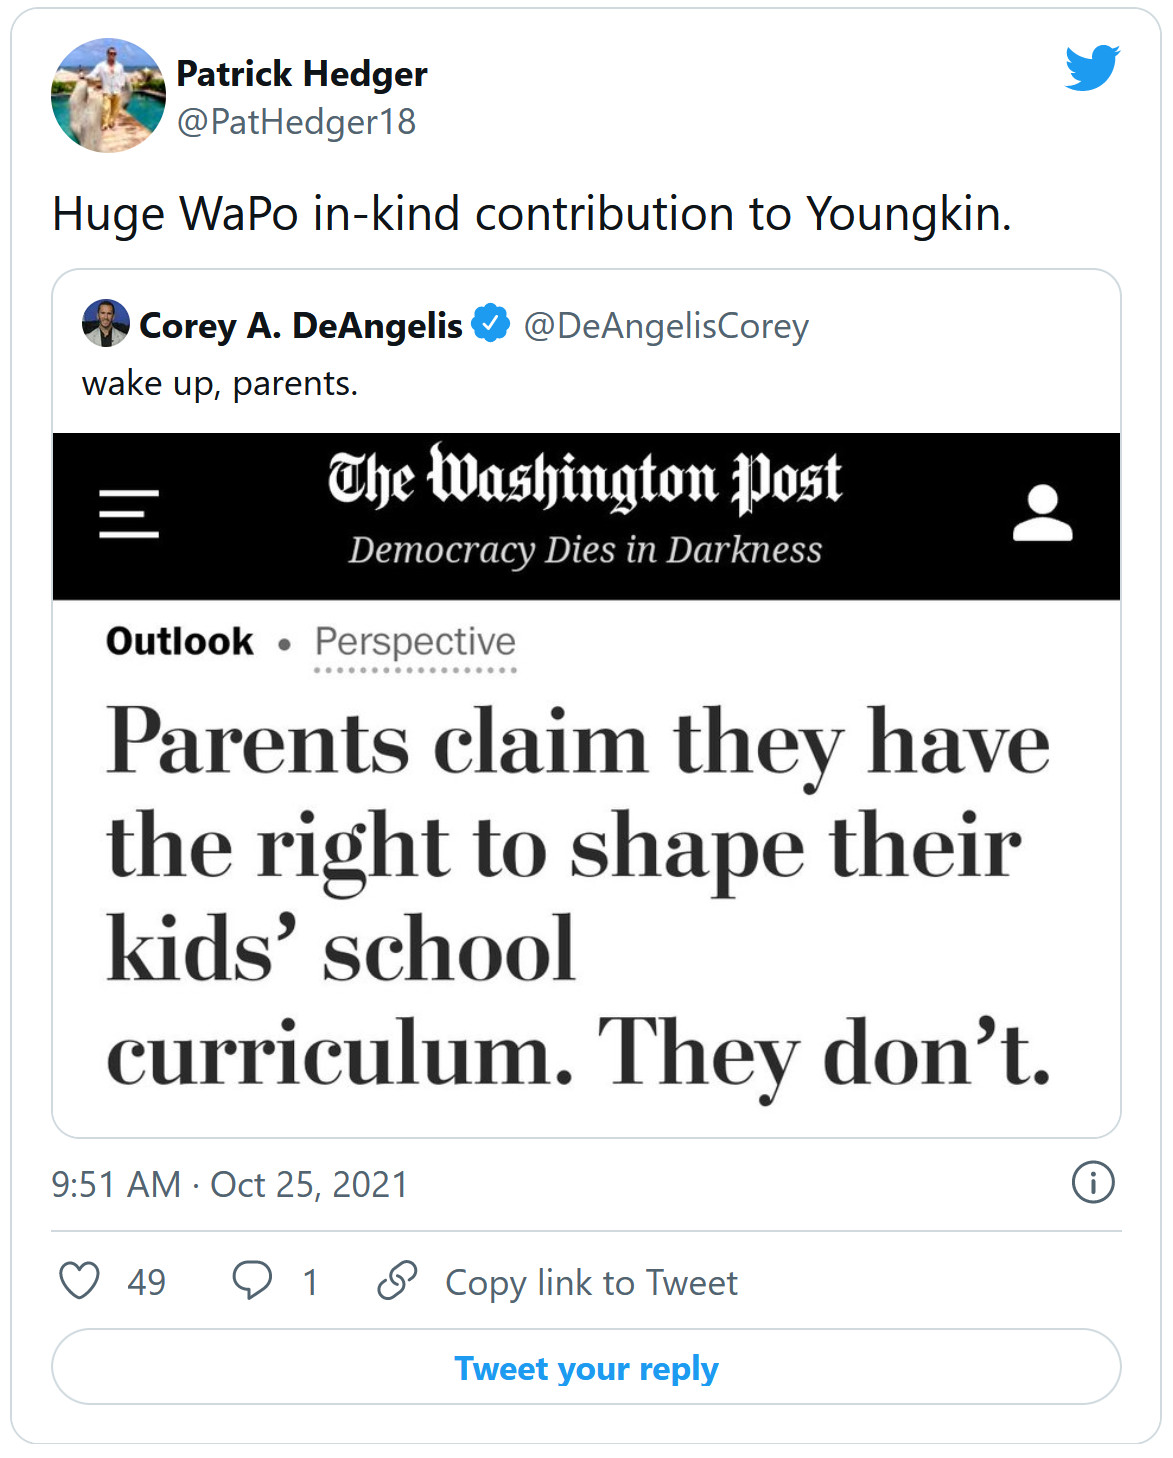Click Corey DeAngelis verified badge

tap(490, 324)
